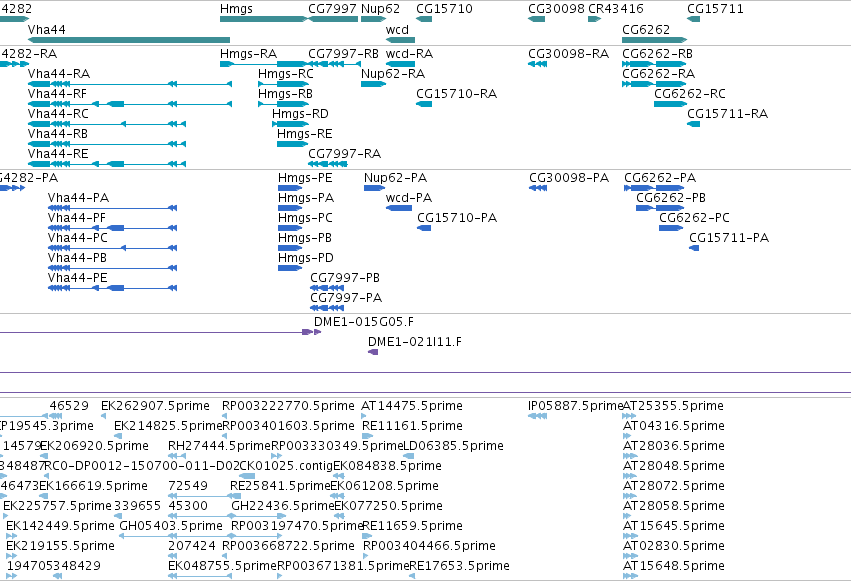Click the Vha44-PB protein label
851x581 pixels.
pyautogui.click(x=77, y=258)
